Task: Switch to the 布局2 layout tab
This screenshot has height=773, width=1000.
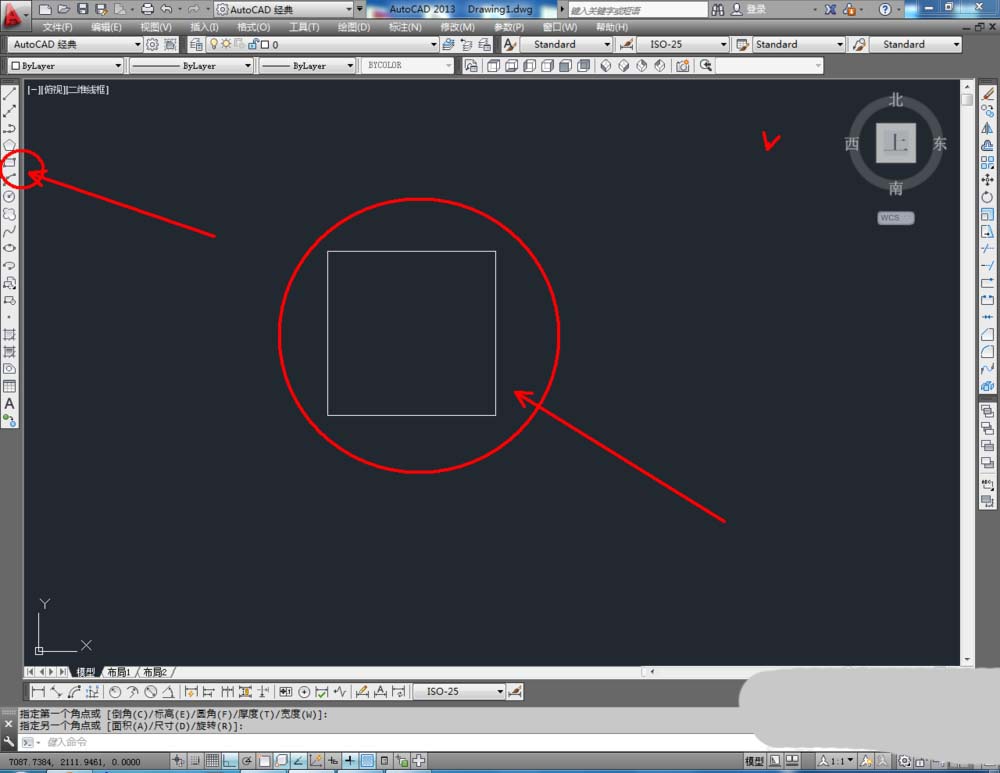Action: [154, 672]
